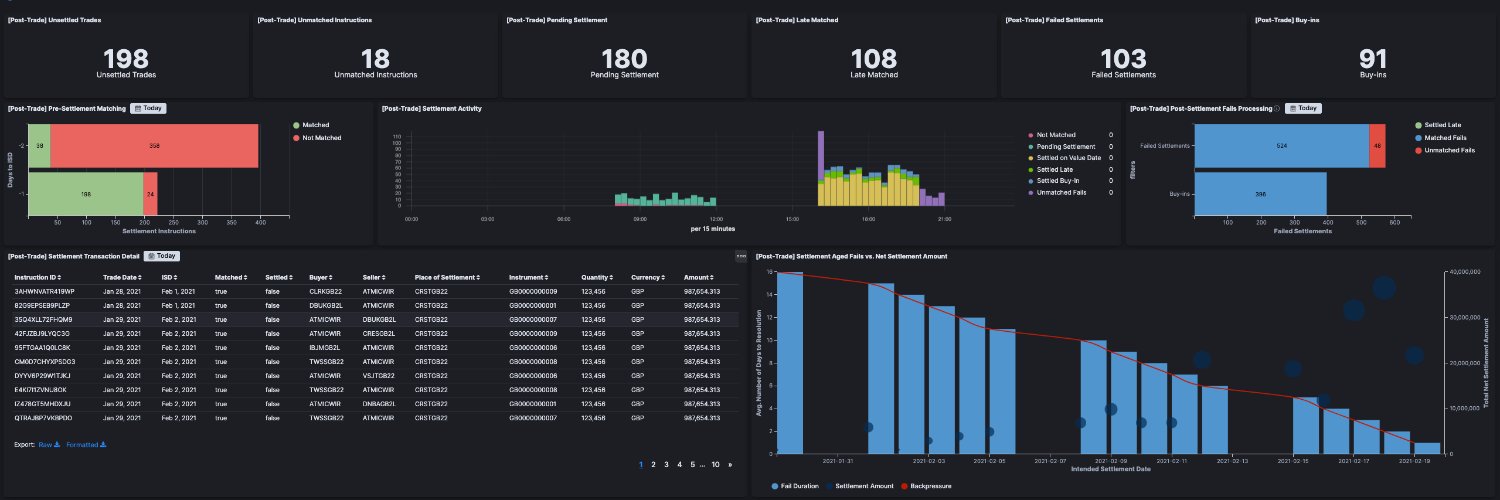Image resolution: width=1500 pixels, height=500 pixels.
Task: Click the info icon beside Post-Settlement Fails Processing
Action: [x=1279, y=108]
